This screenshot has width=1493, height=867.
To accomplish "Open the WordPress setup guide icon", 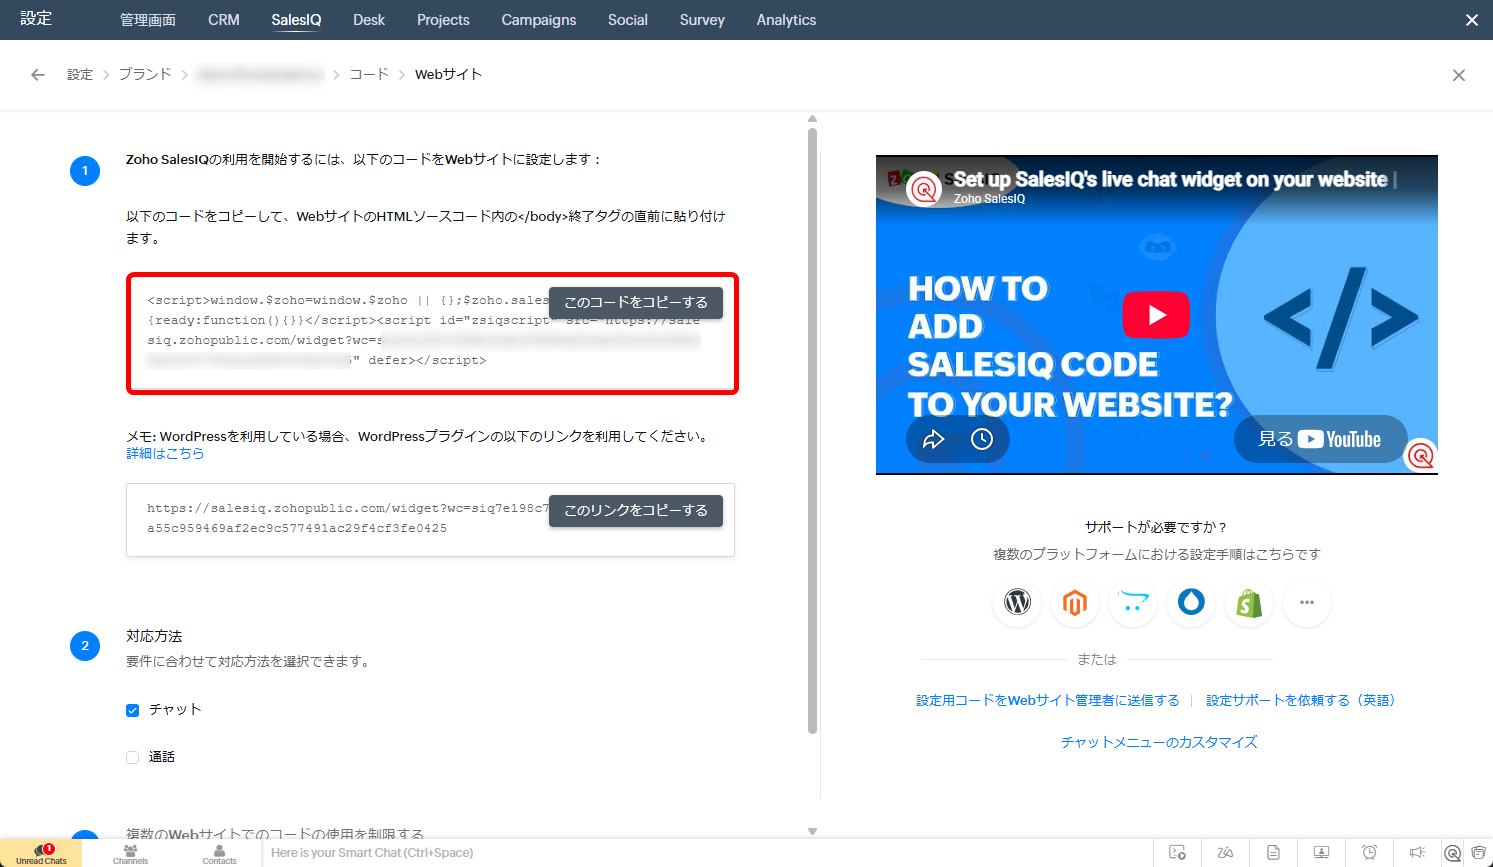I will point(1017,603).
